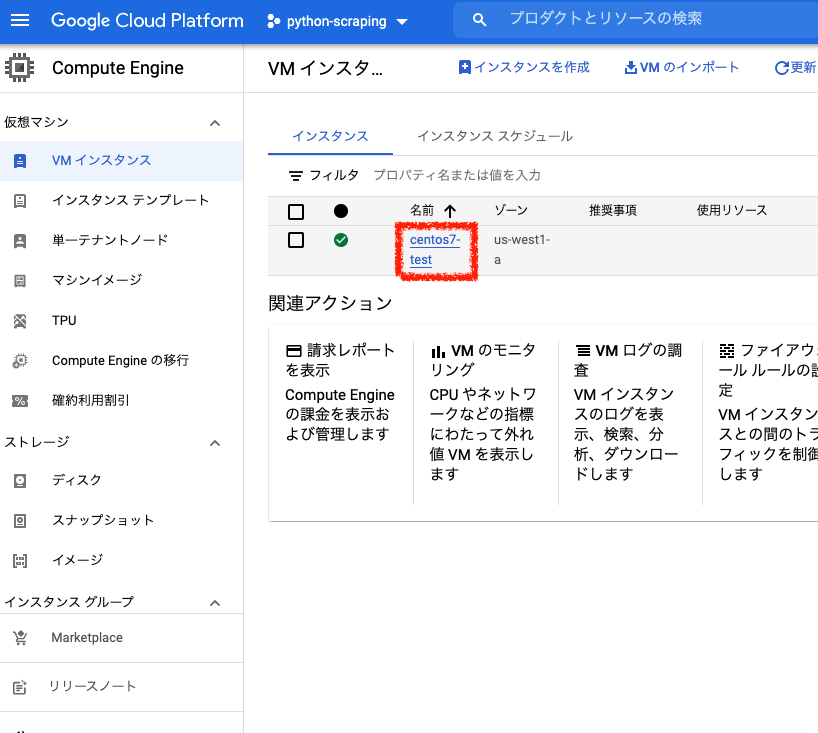Switch to the インスタンス tab

(x=330, y=136)
